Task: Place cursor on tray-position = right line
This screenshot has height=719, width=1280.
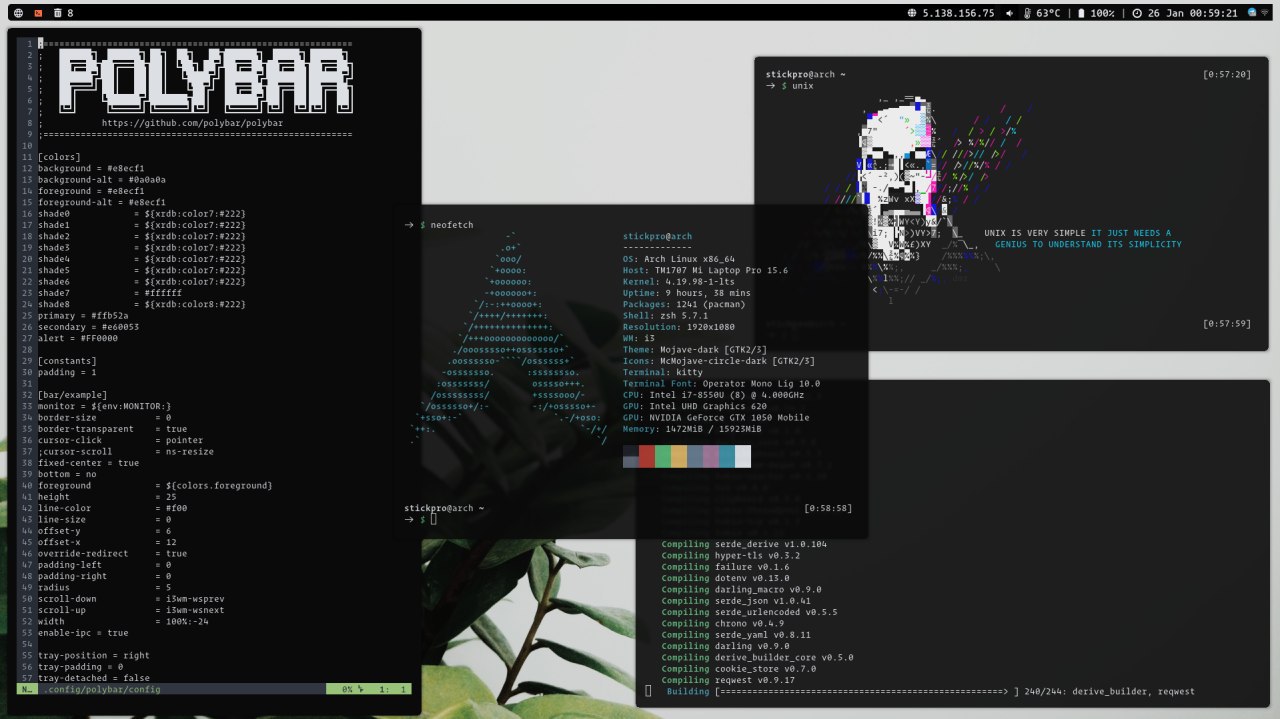Action: [94, 655]
